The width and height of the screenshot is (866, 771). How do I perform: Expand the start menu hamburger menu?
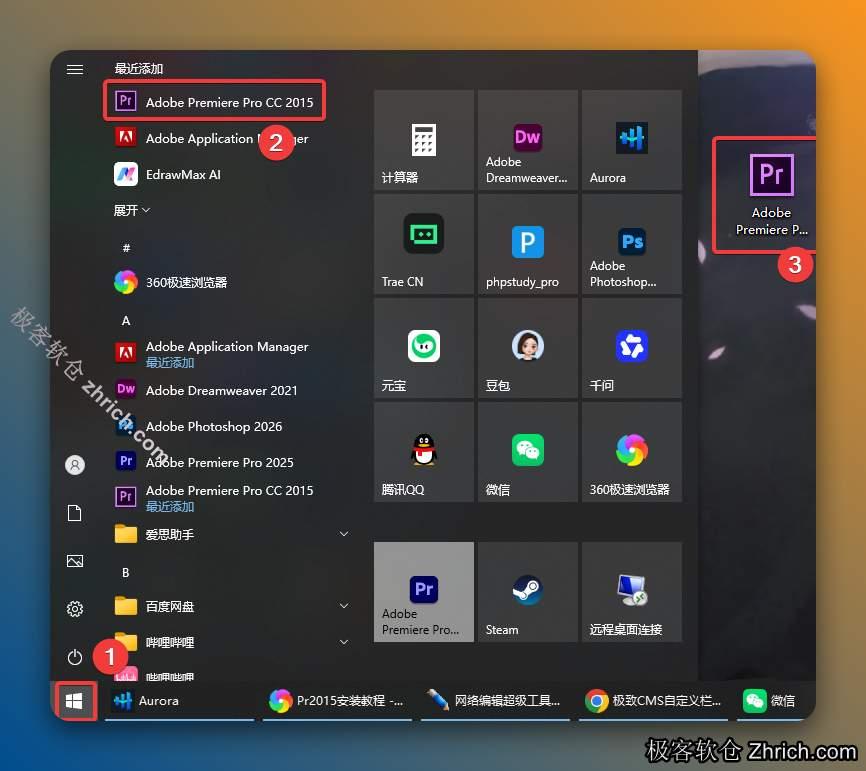(75, 69)
